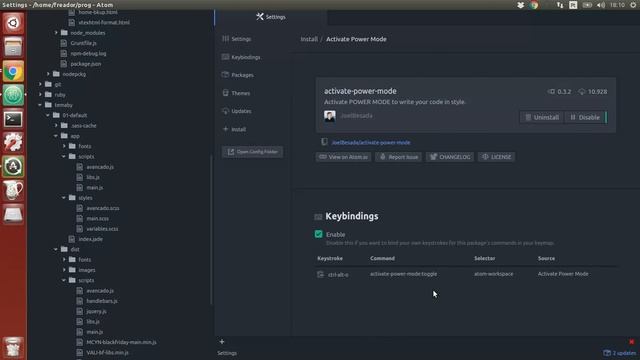Screen dimensions: 640x360
Task: Open Themes in the settings sidebar
Action: [236, 93]
